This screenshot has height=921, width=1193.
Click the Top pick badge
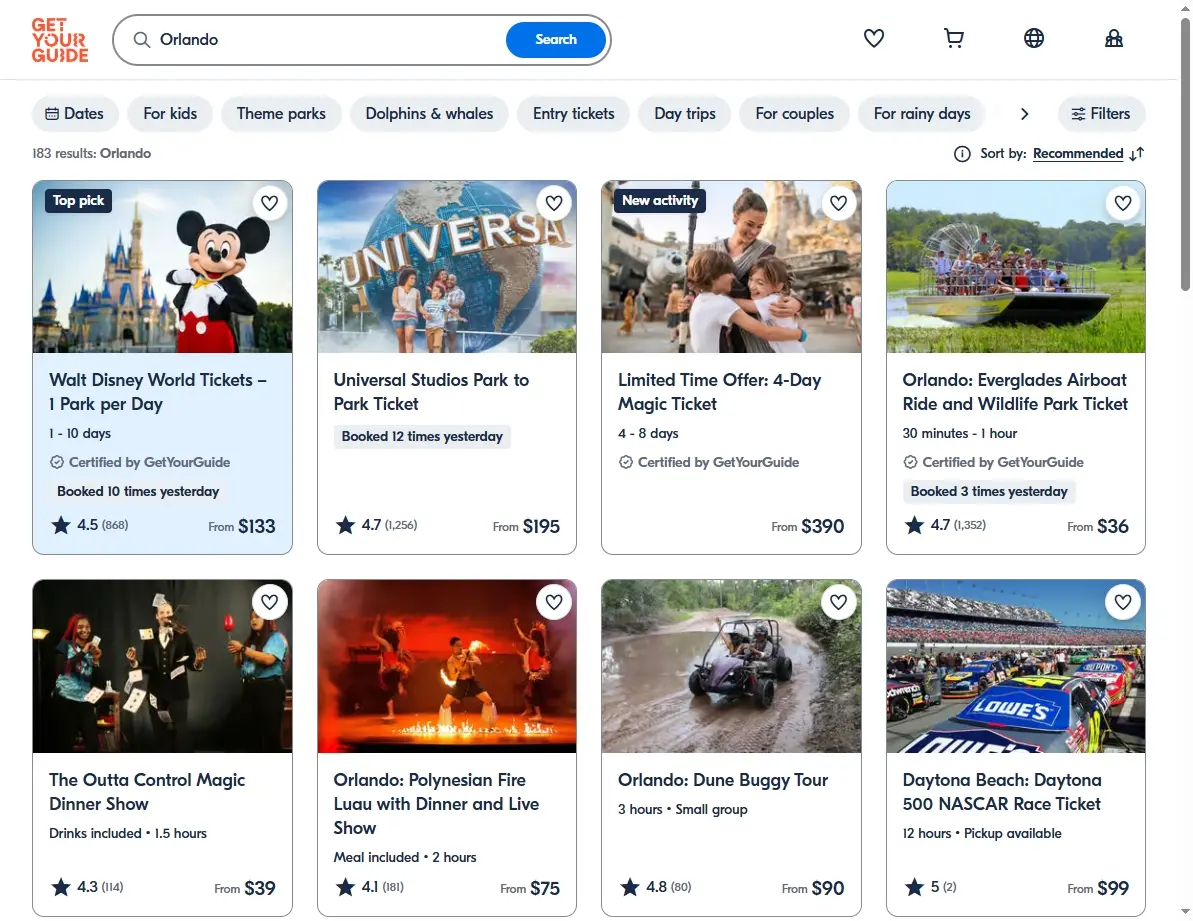click(x=78, y=201)
